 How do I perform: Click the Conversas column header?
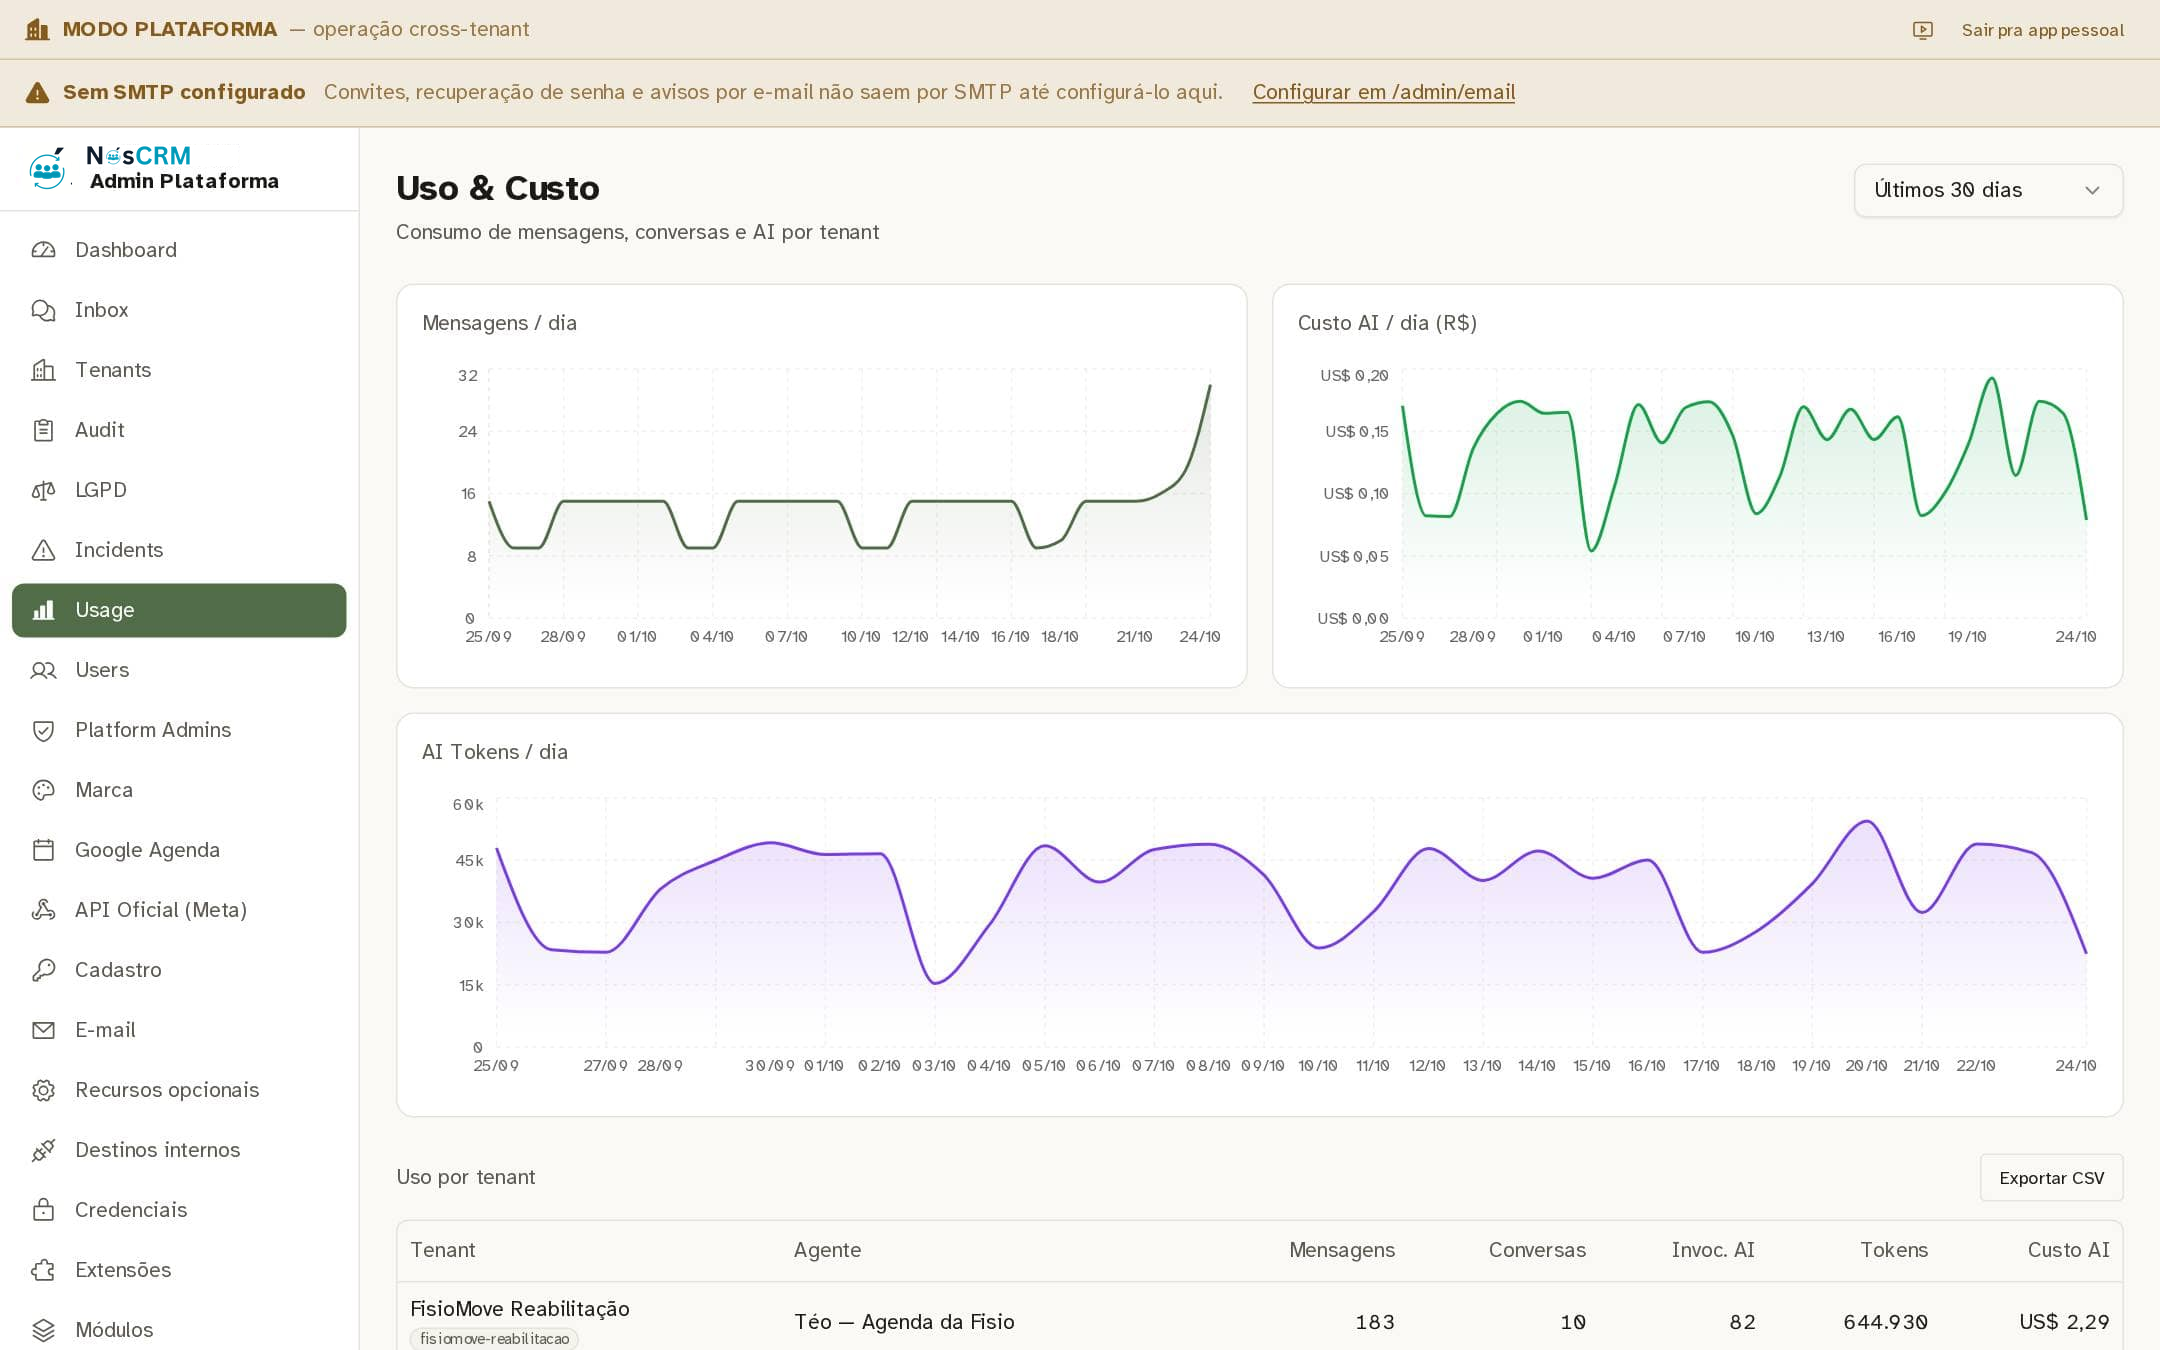[x=1537, y=1250]
